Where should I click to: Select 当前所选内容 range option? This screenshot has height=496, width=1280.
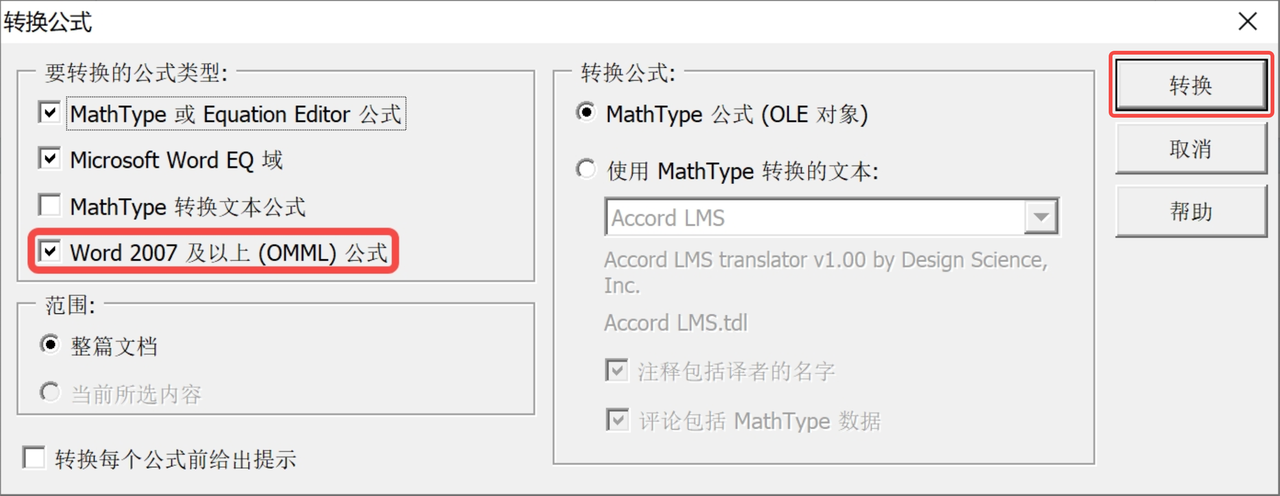tap(49, 392)
